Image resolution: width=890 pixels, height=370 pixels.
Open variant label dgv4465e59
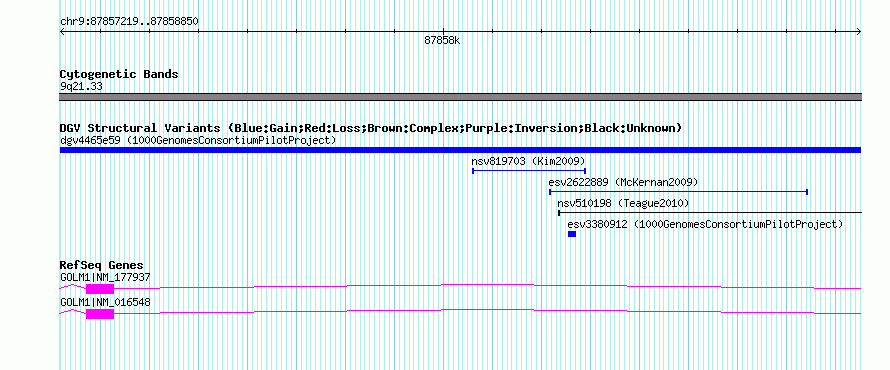coord(198,140)
